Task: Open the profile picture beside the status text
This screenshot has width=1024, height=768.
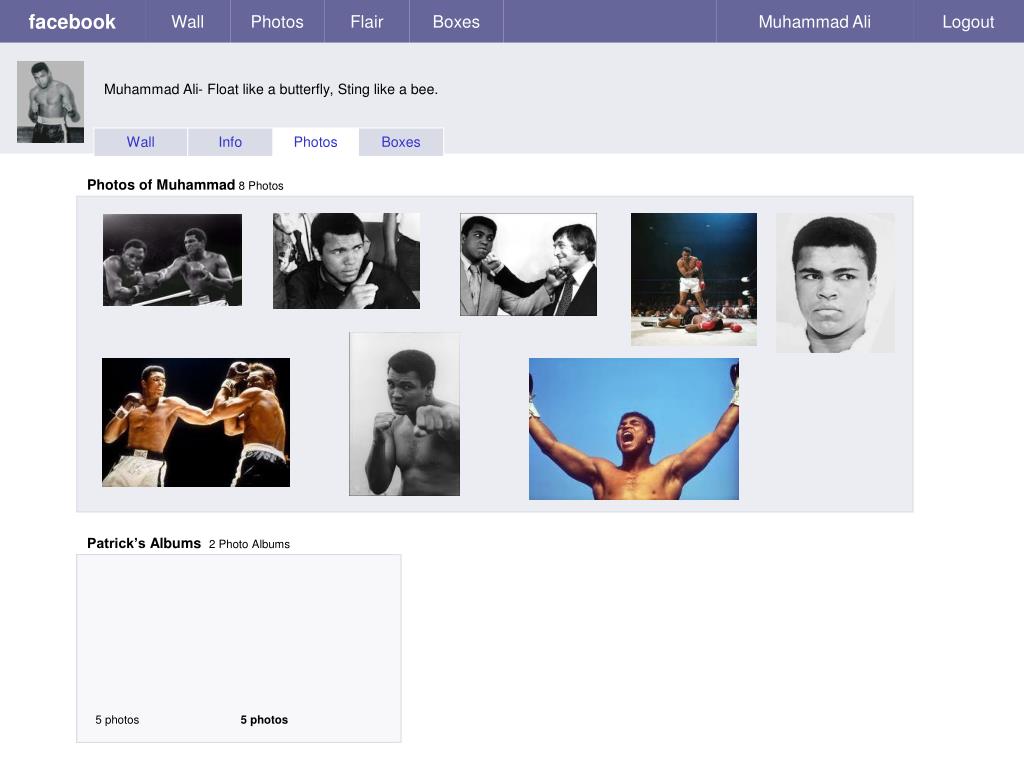Action: pyautogui.click(x=50, y=102)
